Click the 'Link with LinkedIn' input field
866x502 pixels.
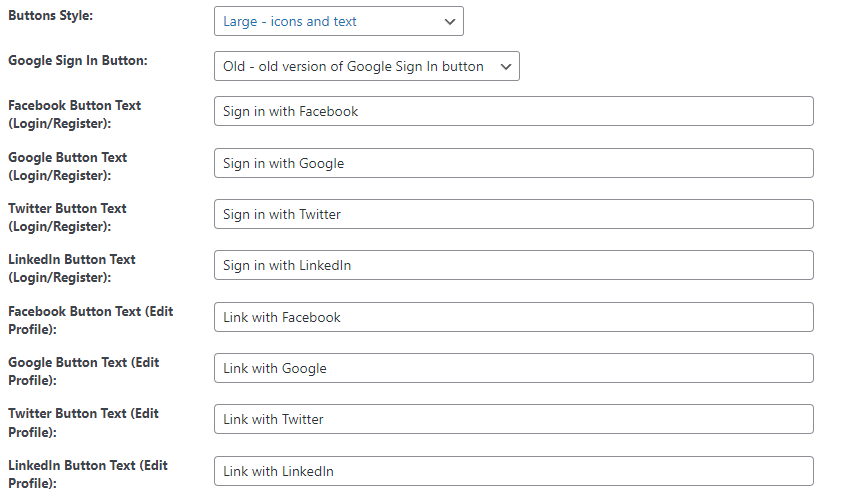(514, 471)
